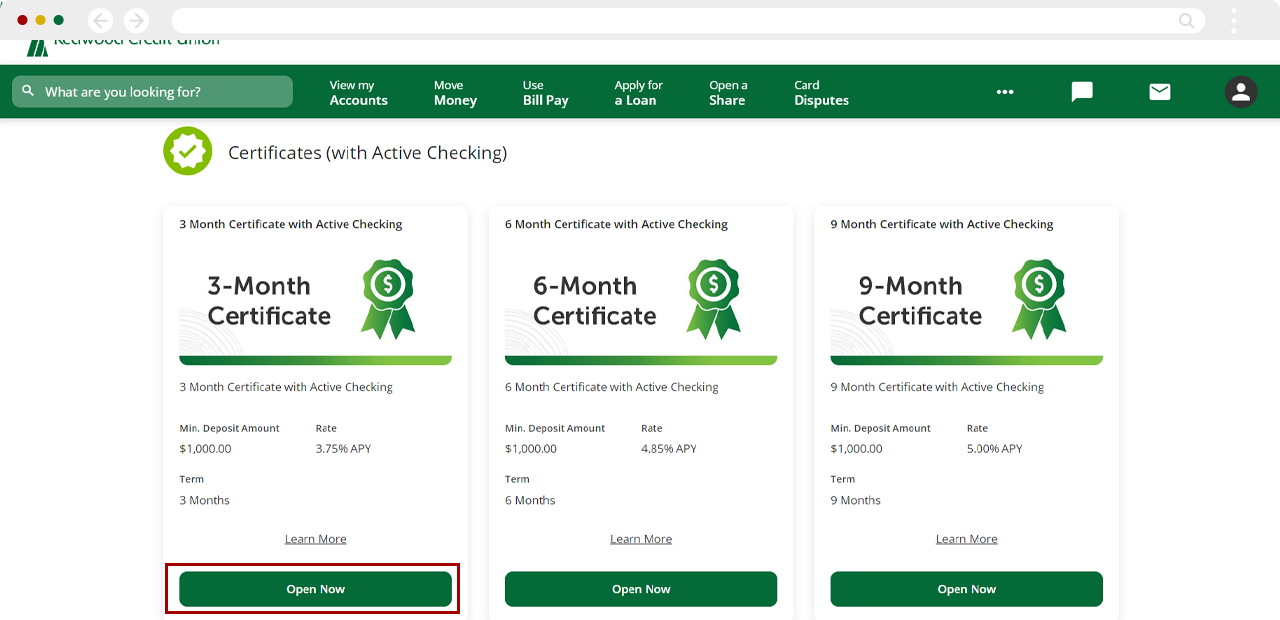Click the 3-Month Certificate ribbon badge image
The width and height of the screenshot is (1280, 620).
pyautogui.click(x=388, y=299)
